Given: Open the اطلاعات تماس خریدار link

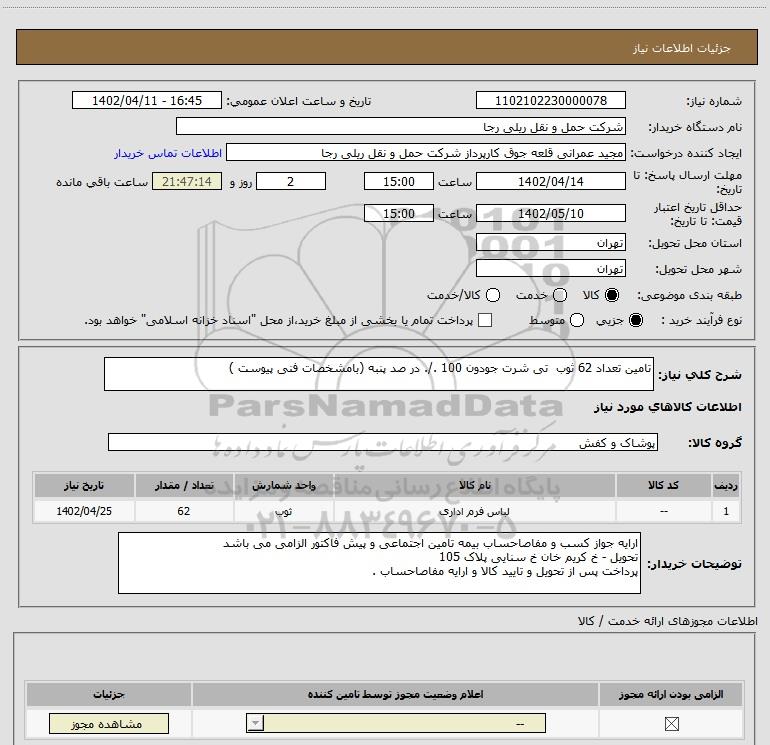Looking at the screenshot, I should coord(168,153).
